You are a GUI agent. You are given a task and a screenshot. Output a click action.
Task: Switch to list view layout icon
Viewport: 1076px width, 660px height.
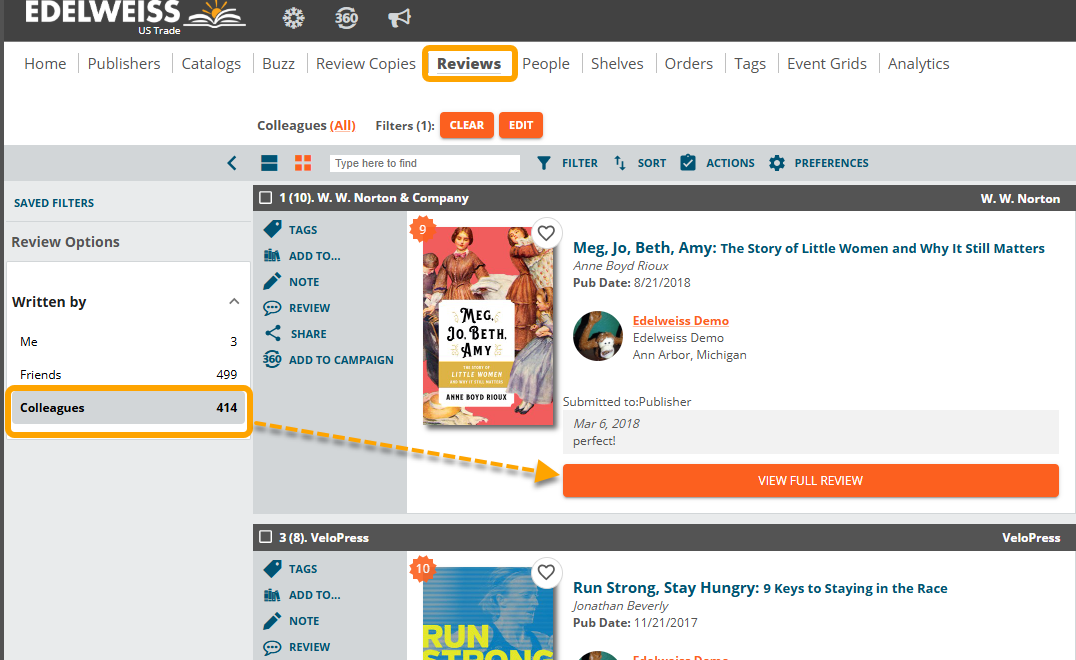pyautogui.click(x=269, y=163)
